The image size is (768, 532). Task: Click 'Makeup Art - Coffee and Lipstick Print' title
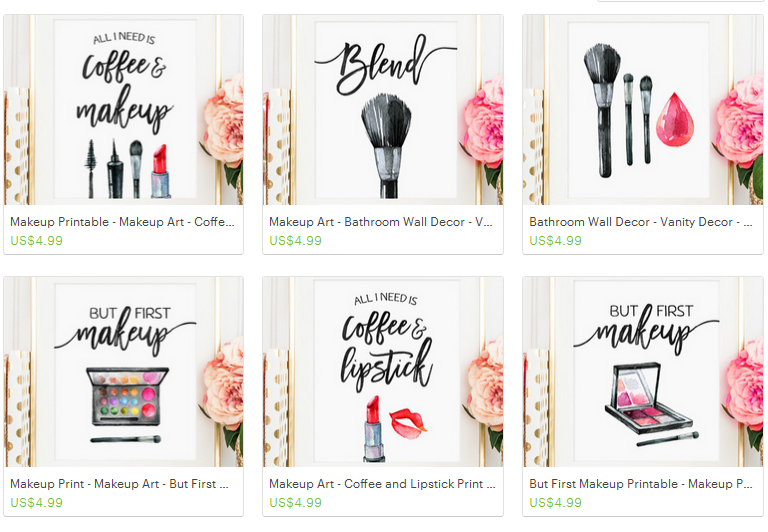coord(383,484)
